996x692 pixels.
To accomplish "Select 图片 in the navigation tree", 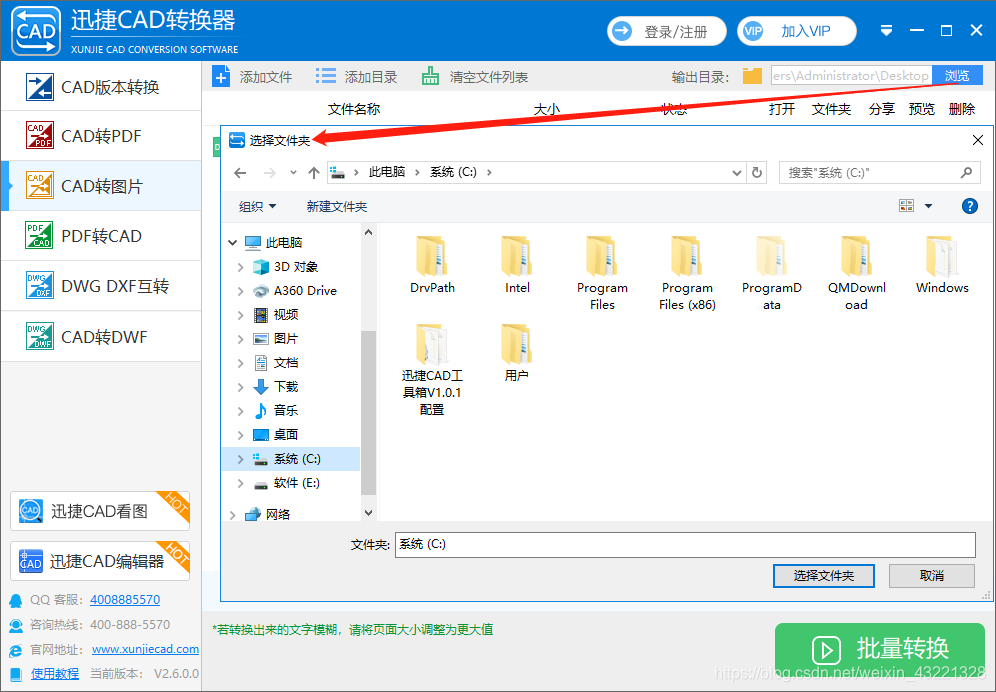I will [x=286, y=339].
